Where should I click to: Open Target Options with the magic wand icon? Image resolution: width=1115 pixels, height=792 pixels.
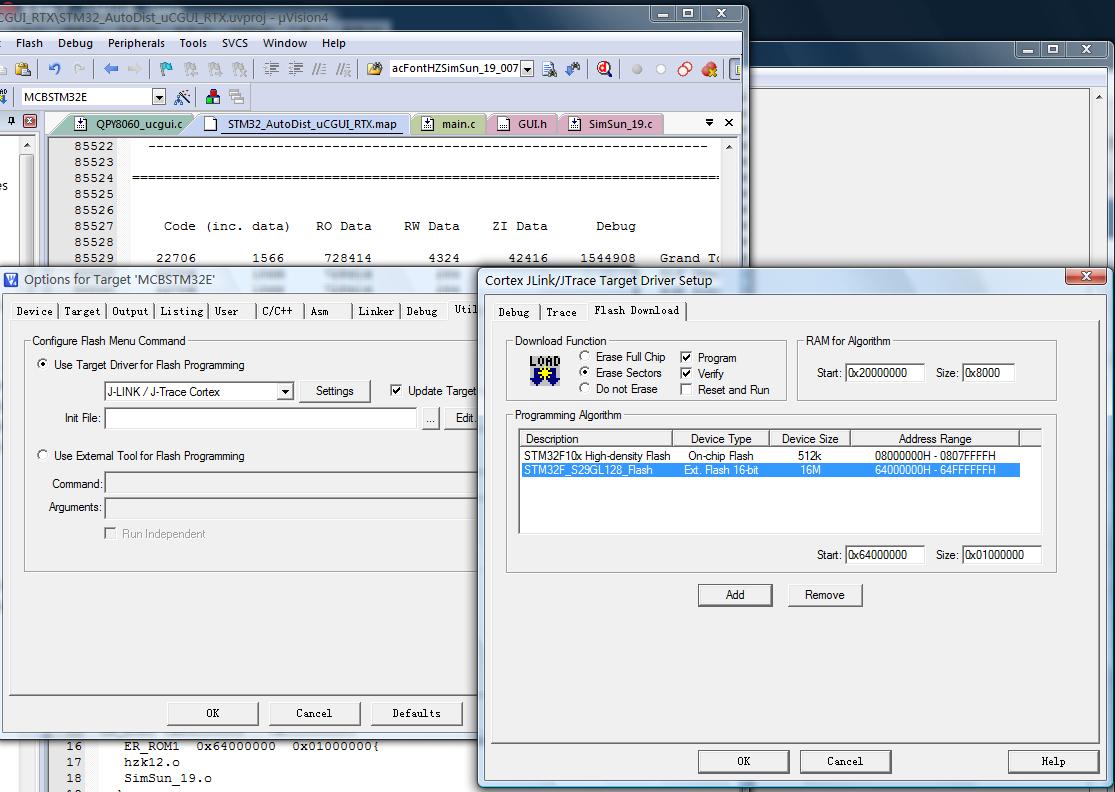[183, 97]
